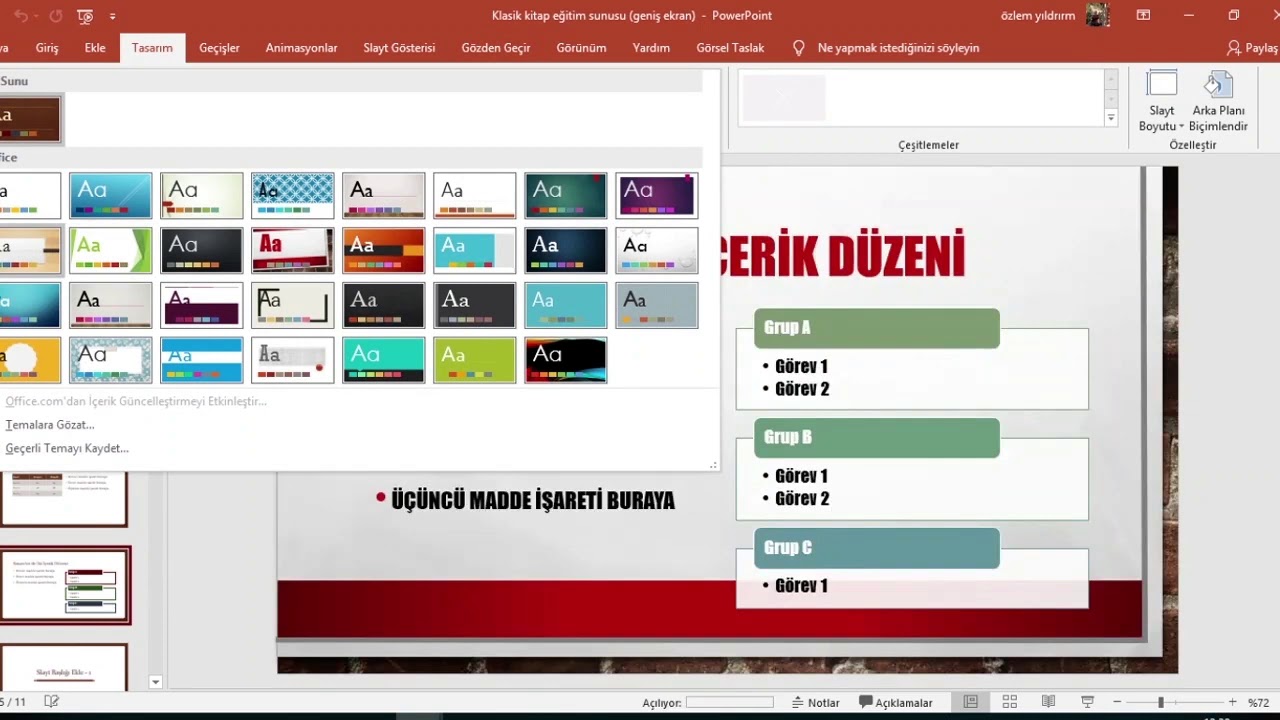Open the Gözden Geçir tab

pyautogui.click(x=496, y=48)
